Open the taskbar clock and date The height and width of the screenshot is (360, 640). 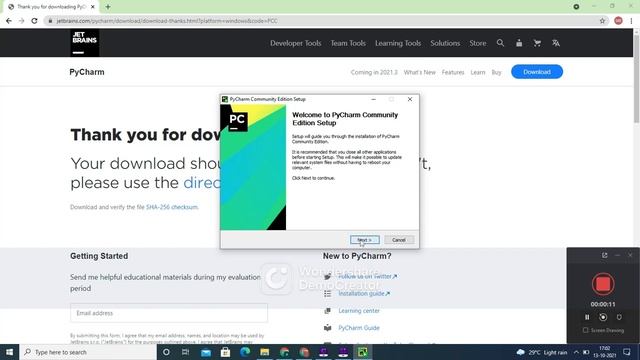coord(604,352)
